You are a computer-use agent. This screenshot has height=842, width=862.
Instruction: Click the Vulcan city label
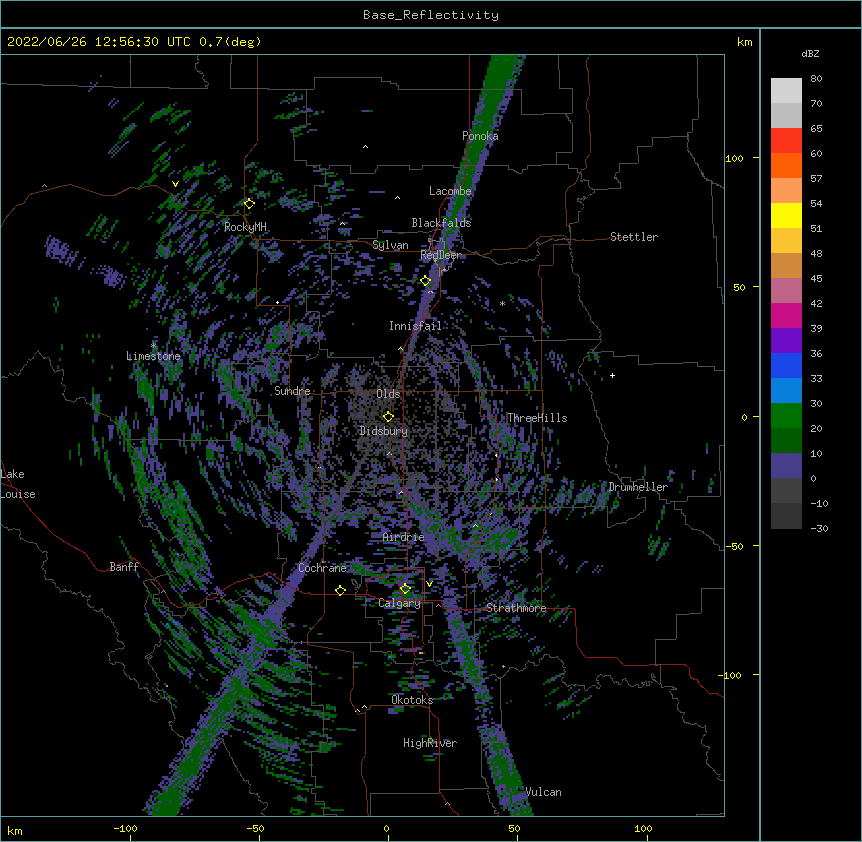click(543, 792)
